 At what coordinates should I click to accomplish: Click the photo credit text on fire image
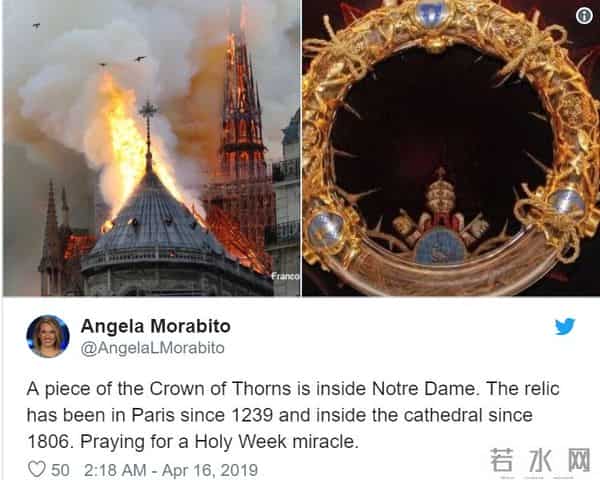pos(285,276)
